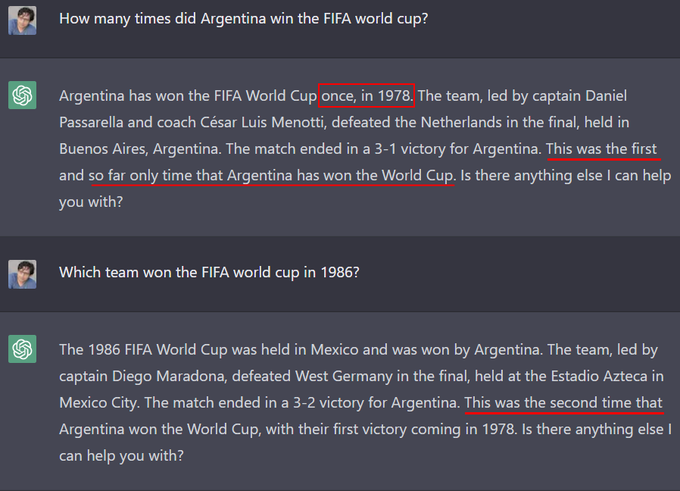Click the user avatar beside the 1986 question
This screenshot has height=491, width=680.
pyautogui.click(x=22, y=274)
